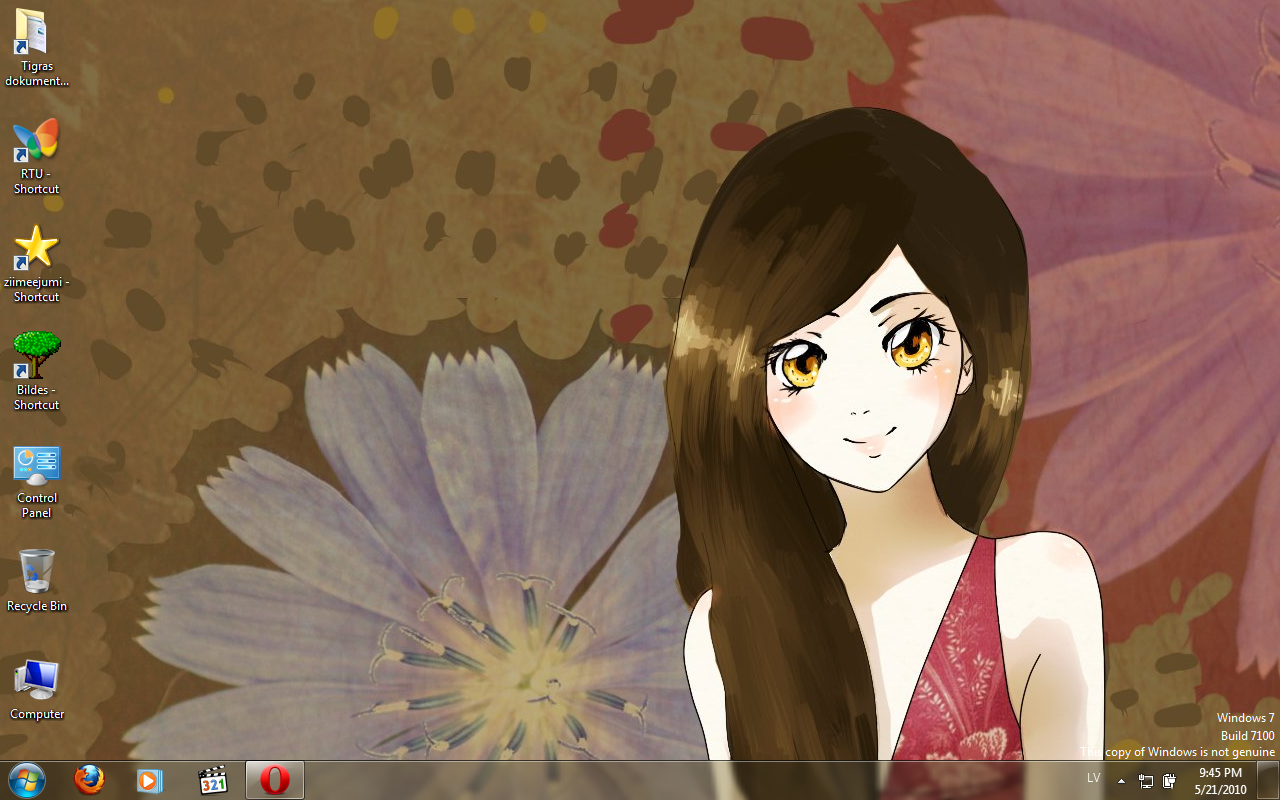Click the Show desktop button

[1267, 780]
